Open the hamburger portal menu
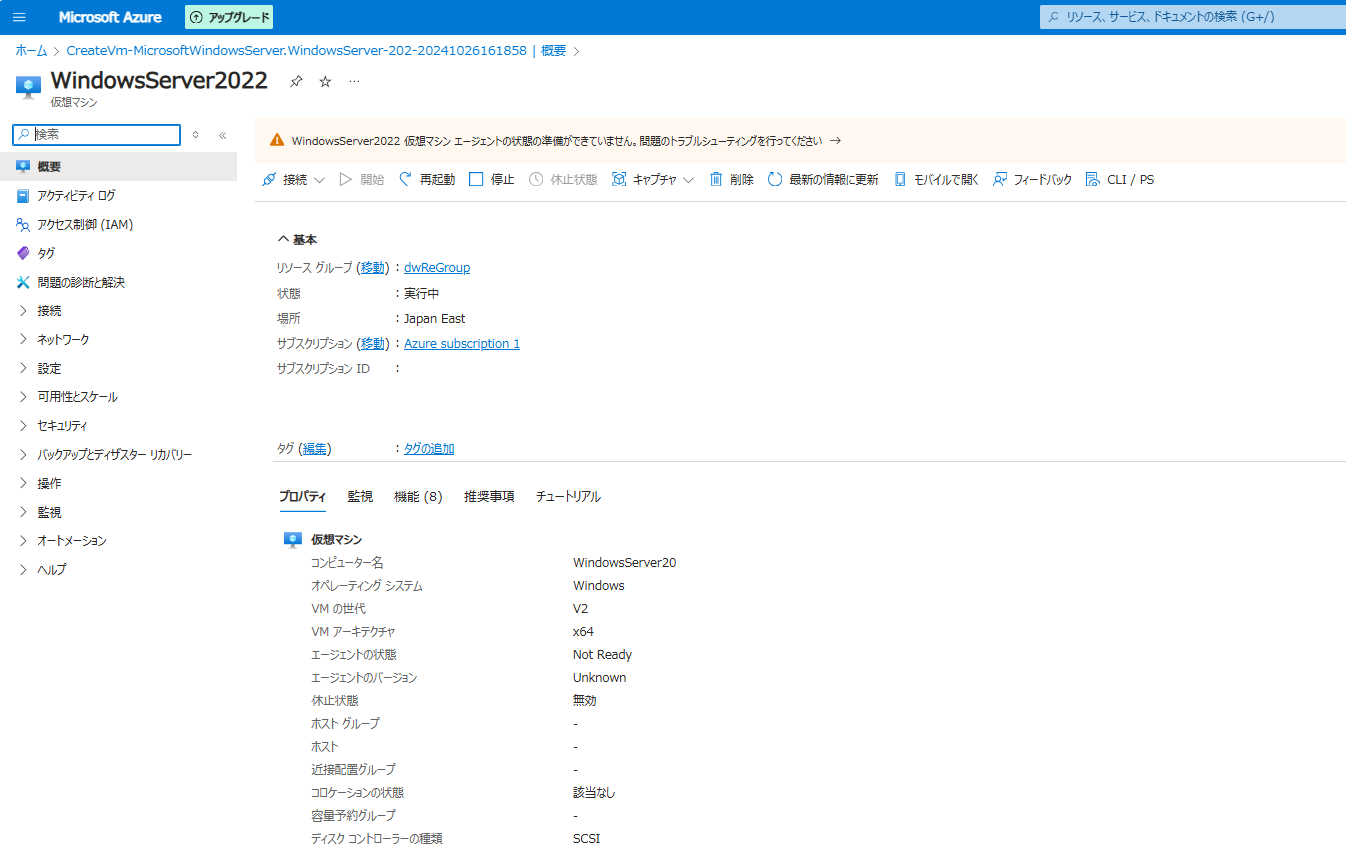The height and width of the screenshot is (866, 1346). [19, 17]
